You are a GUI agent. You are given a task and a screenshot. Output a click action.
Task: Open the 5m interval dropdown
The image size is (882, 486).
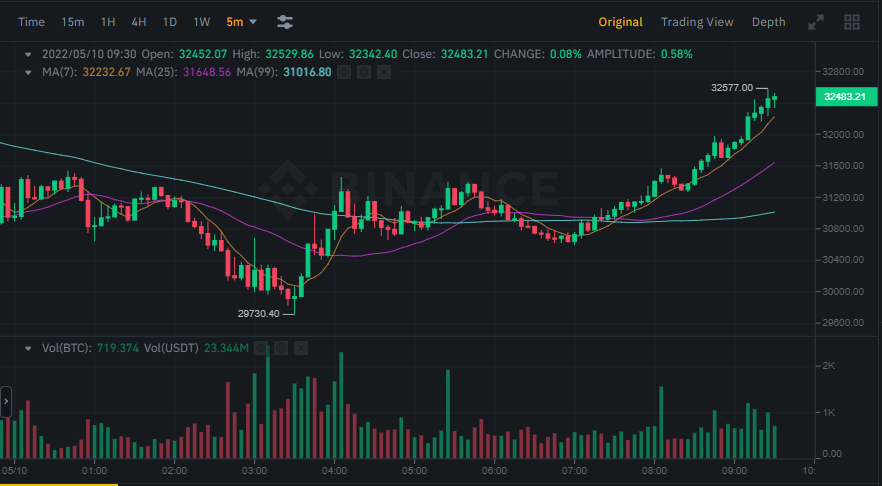pos(241,21)
